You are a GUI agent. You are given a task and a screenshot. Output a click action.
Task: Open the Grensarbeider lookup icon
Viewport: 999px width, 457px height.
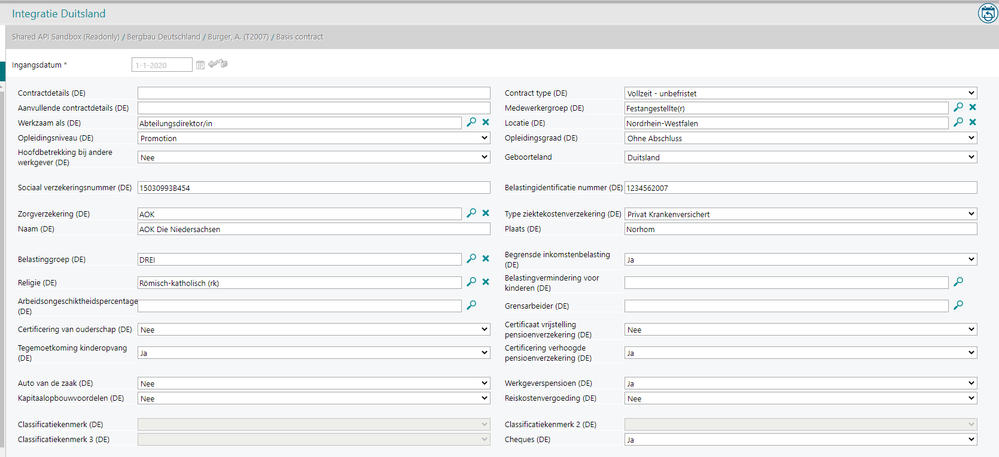(957, 305)
